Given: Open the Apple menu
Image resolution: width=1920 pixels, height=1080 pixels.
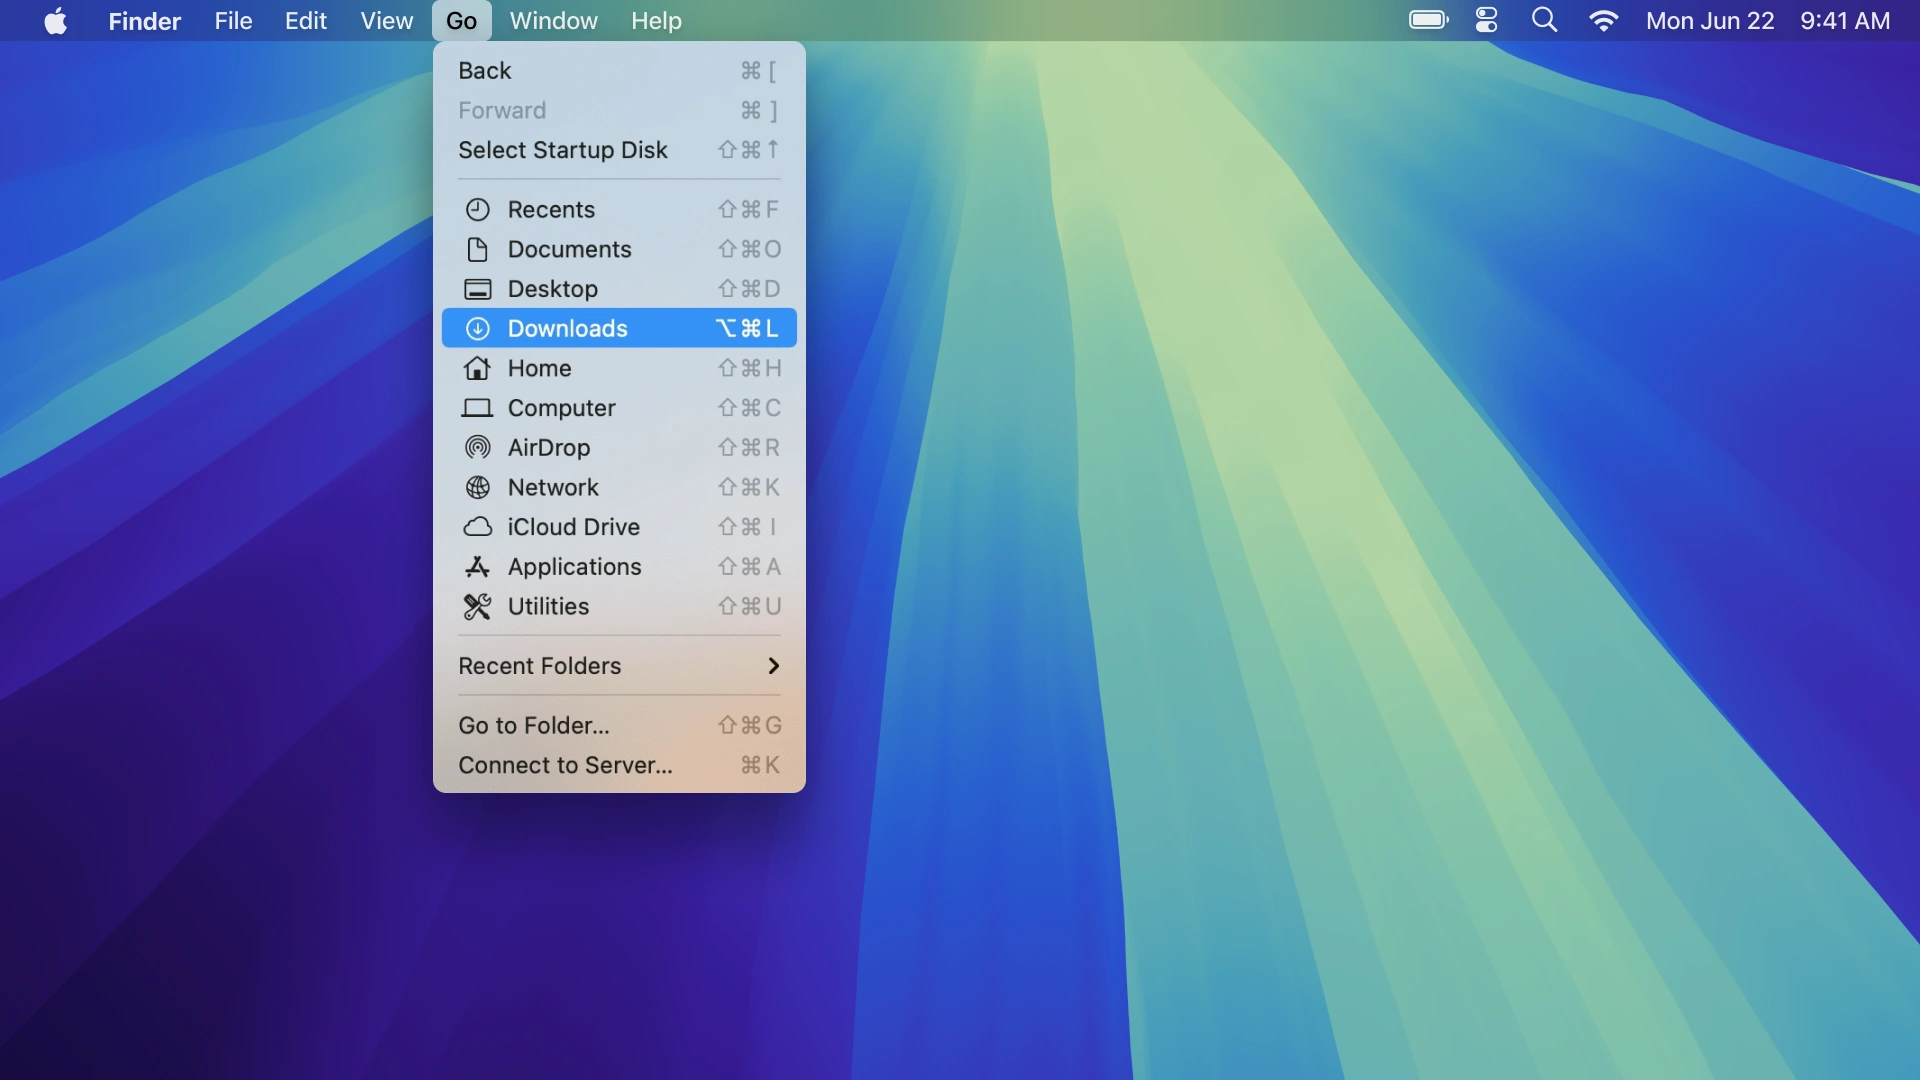Looking at the screenshot, I should click(56, 20).
